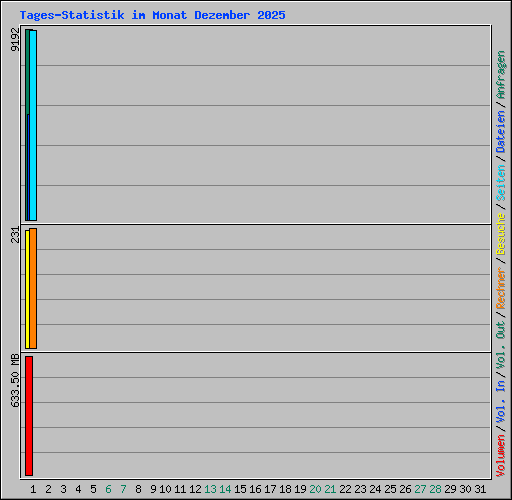Click the cyan Seiten bar for day 1

point(33,125)
